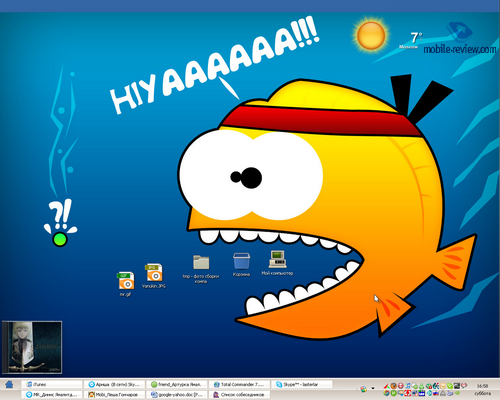Expand the black arrow dropdown in tray
The height and width of the screenshot is (400, 500).
point(373,388)
